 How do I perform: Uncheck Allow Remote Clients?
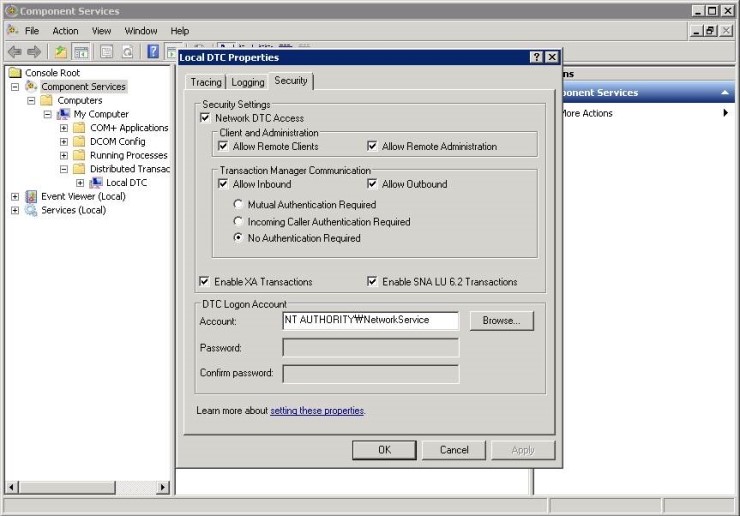[x=223, y=146]
